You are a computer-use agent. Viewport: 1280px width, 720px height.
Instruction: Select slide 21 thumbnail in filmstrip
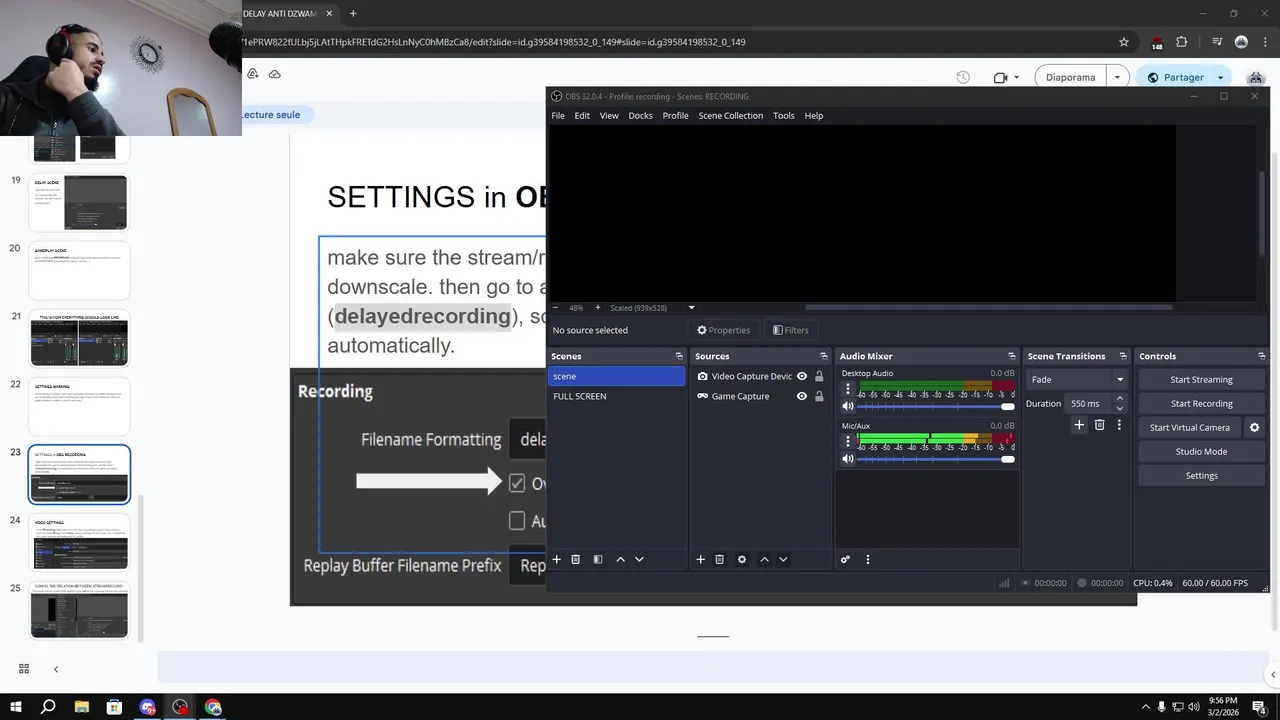79,338
